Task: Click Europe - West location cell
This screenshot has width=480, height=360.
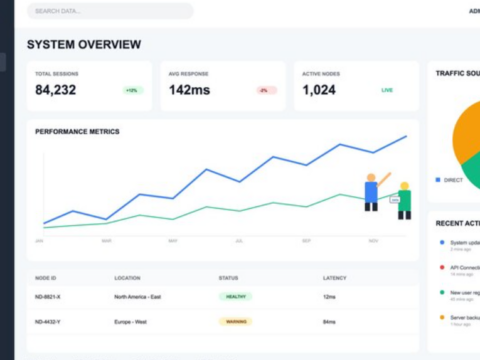Action: tap(131, 322)
